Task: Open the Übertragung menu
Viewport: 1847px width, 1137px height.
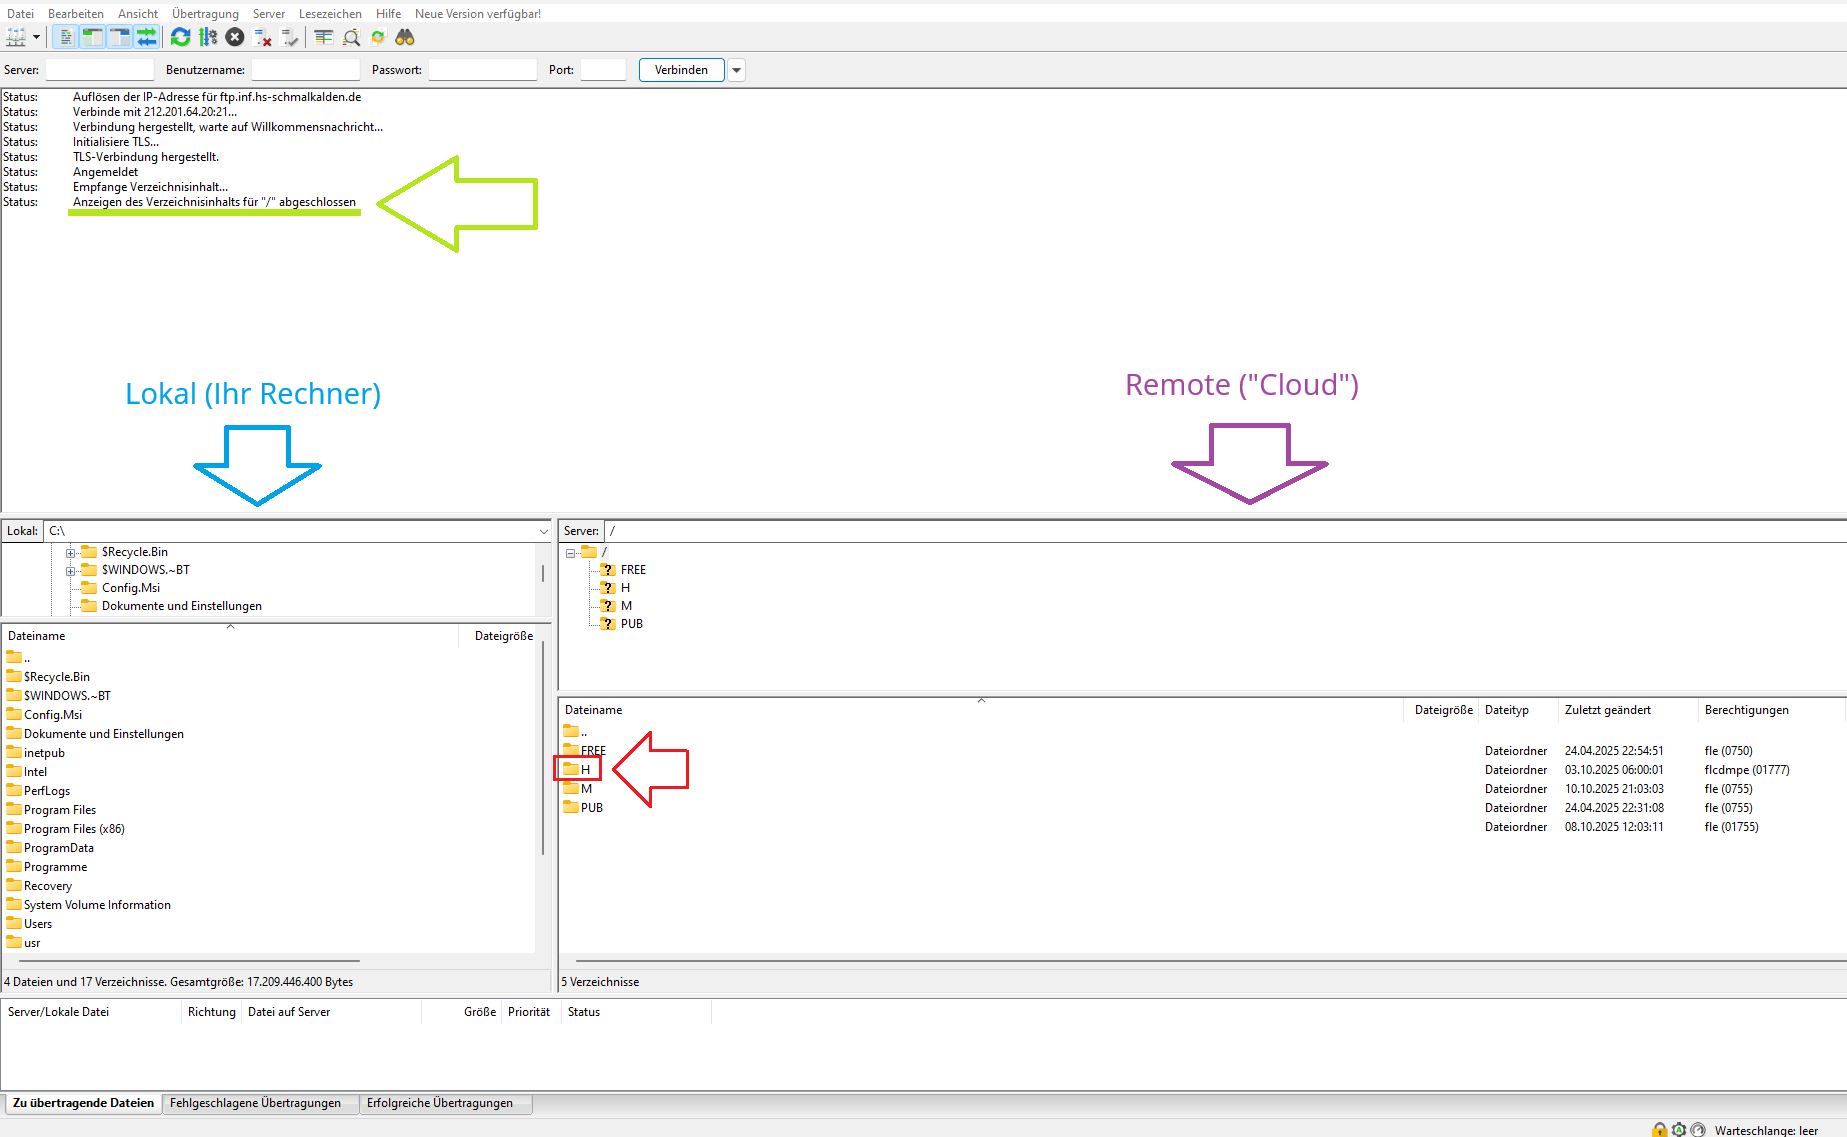Action: [x=204, y=13]
